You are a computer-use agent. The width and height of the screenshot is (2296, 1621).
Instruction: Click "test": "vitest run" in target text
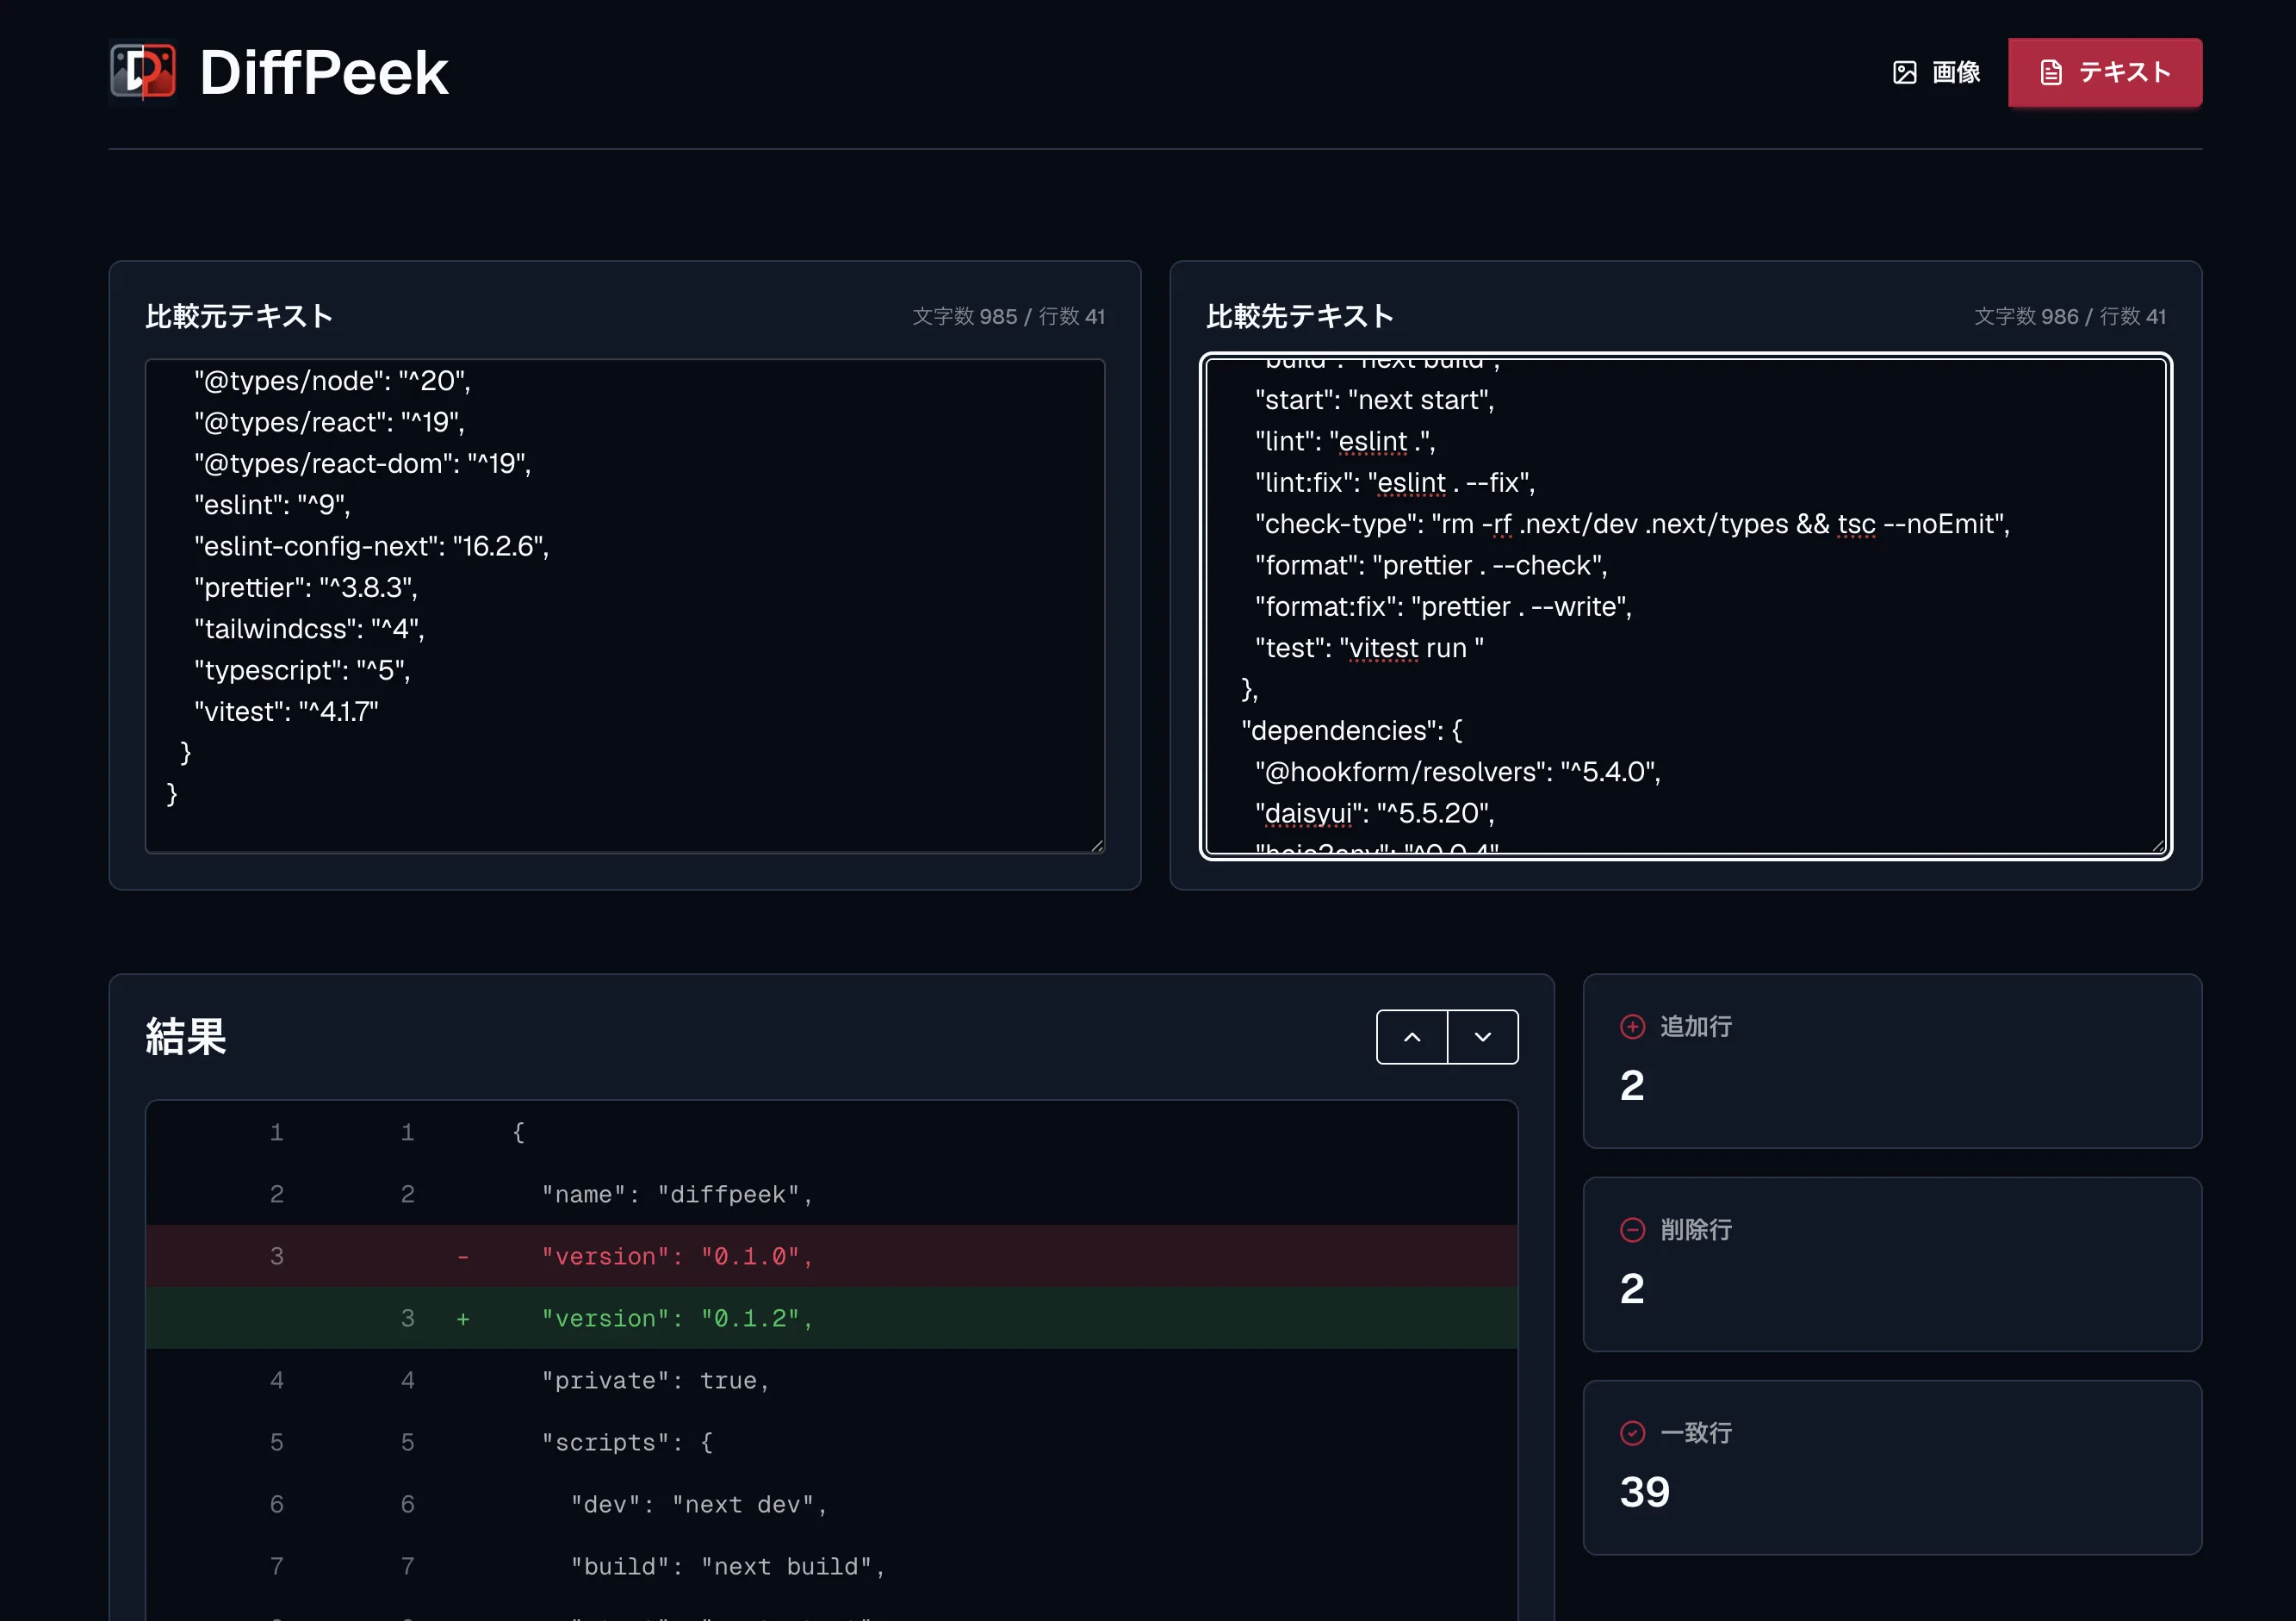click(1370, 648)
